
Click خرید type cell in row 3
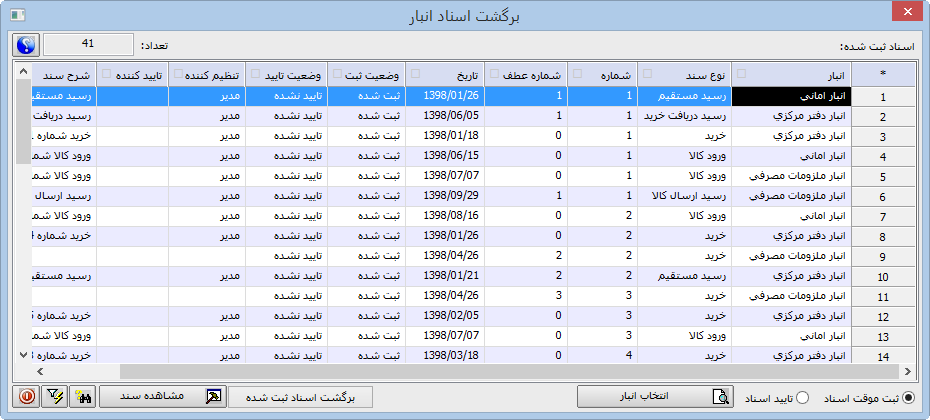point(684,136)
